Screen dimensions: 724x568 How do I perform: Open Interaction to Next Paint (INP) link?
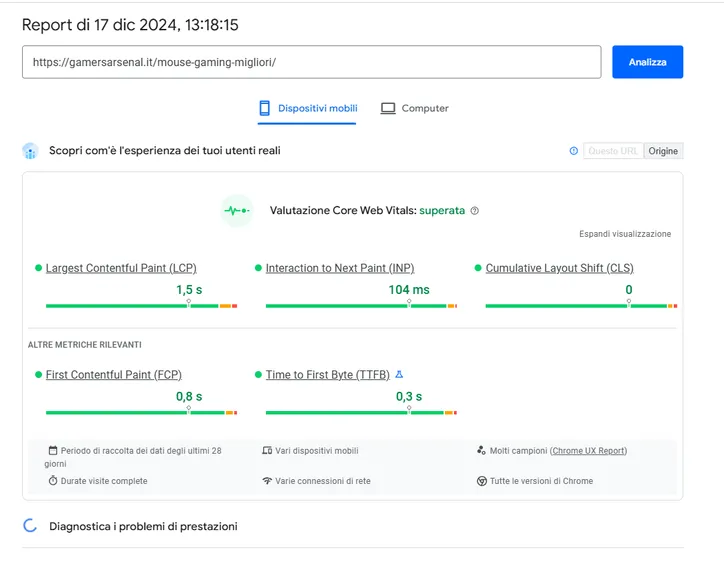tap(340, 268)
